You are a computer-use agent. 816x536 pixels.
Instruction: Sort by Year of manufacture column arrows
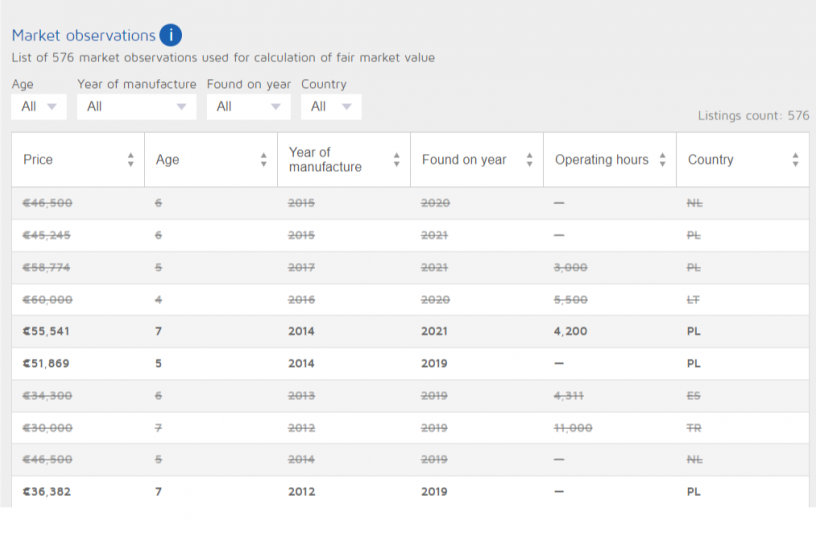coord(397,160)
